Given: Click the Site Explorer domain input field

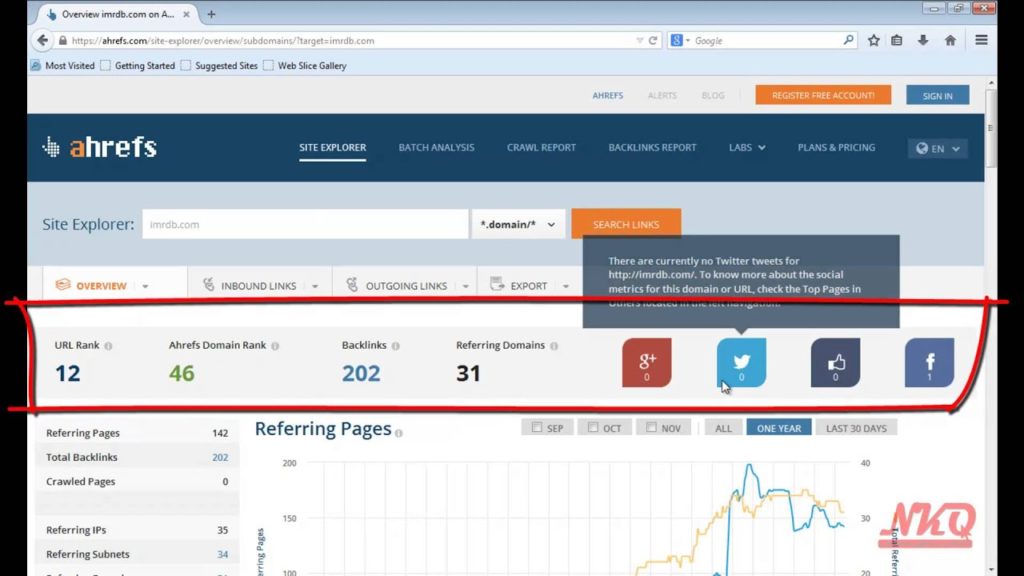Looking at the screenshot, I should coord(305,224).
